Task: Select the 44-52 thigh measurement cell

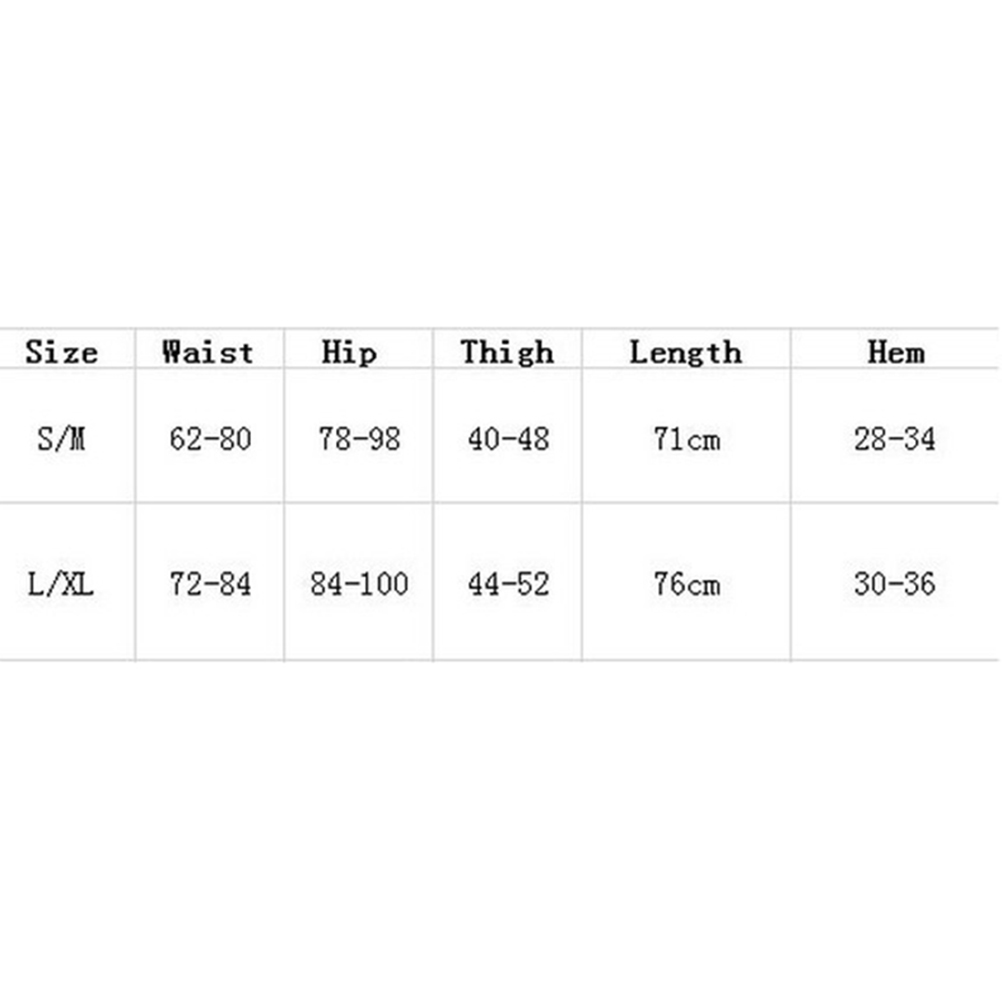Action: click(508, 584)
